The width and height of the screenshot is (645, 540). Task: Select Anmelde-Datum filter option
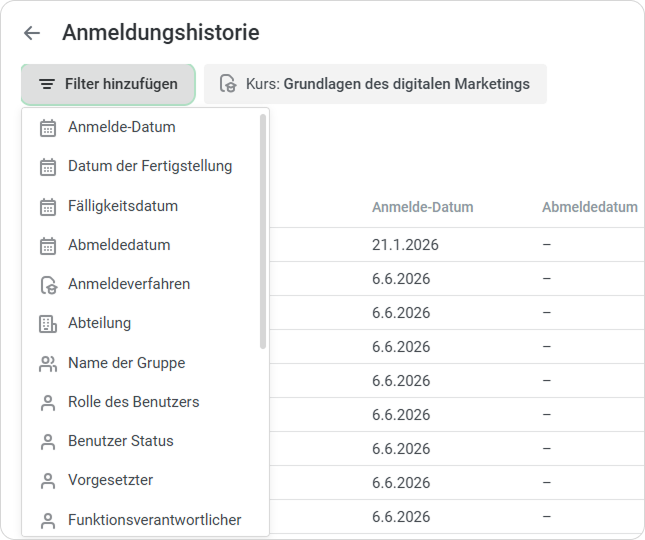[142, 127]
